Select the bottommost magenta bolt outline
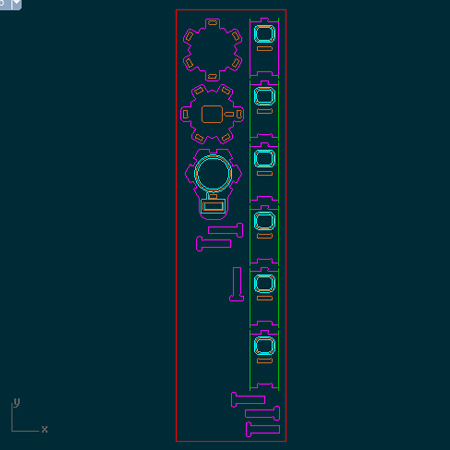The height and width of the screenshot is (450, 450). [263, 429]
